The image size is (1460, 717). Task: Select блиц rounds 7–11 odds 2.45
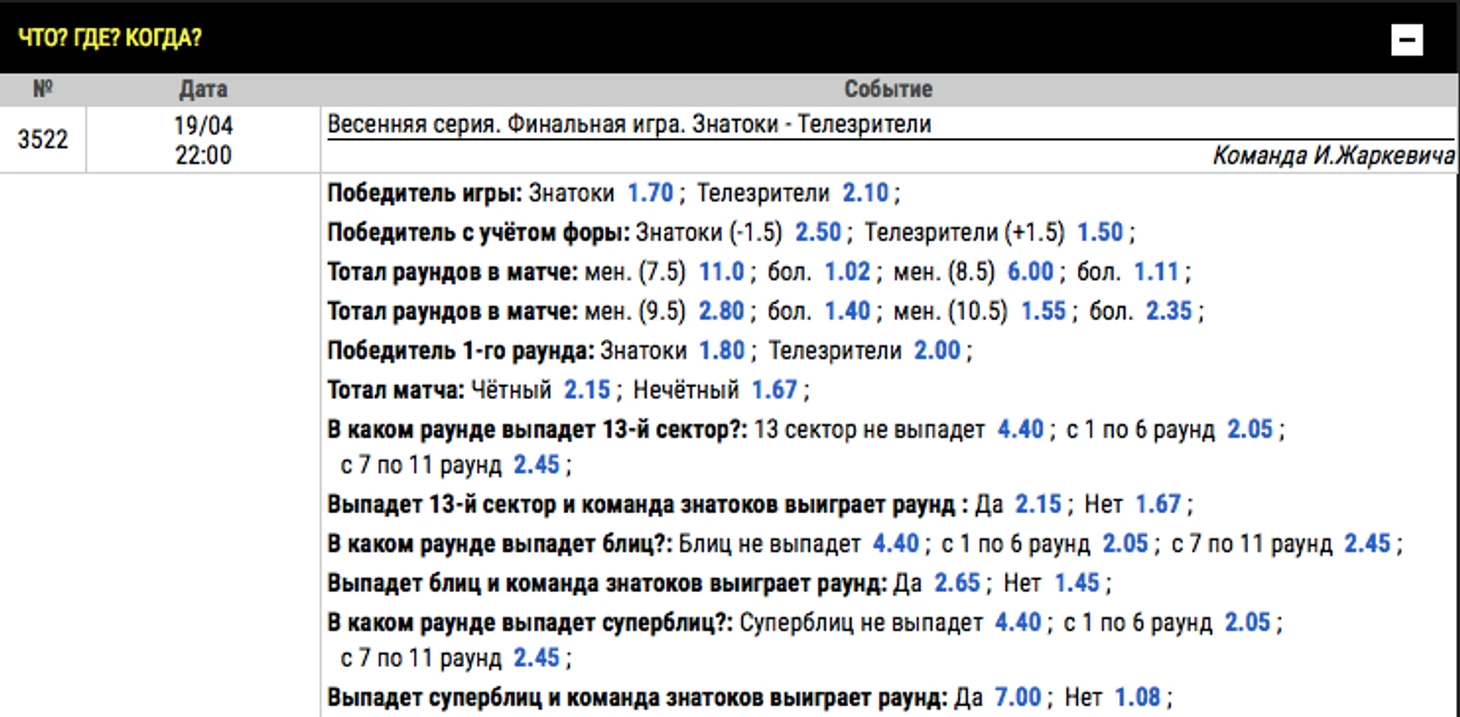[x=1368, y=543]
